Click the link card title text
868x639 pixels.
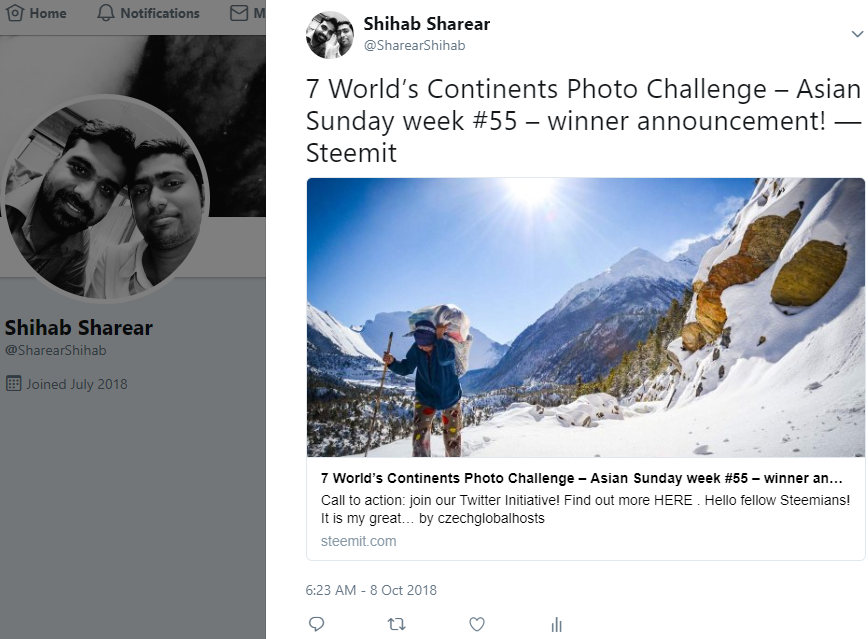(x=581, y=478)
